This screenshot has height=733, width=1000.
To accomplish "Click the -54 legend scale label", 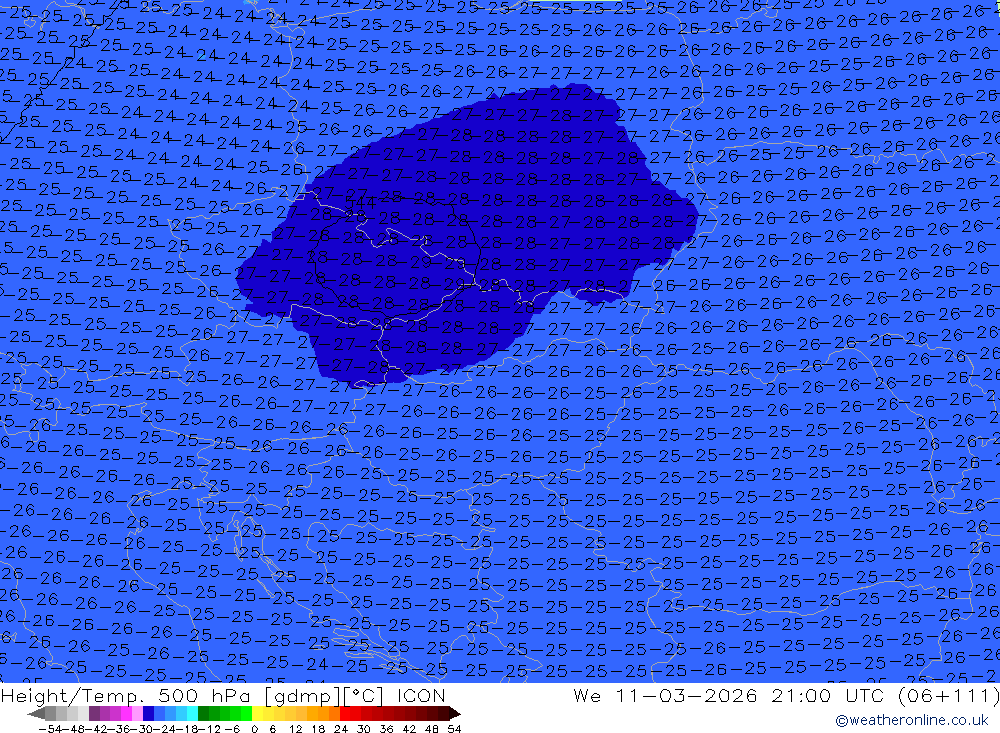I will point(50,729).
